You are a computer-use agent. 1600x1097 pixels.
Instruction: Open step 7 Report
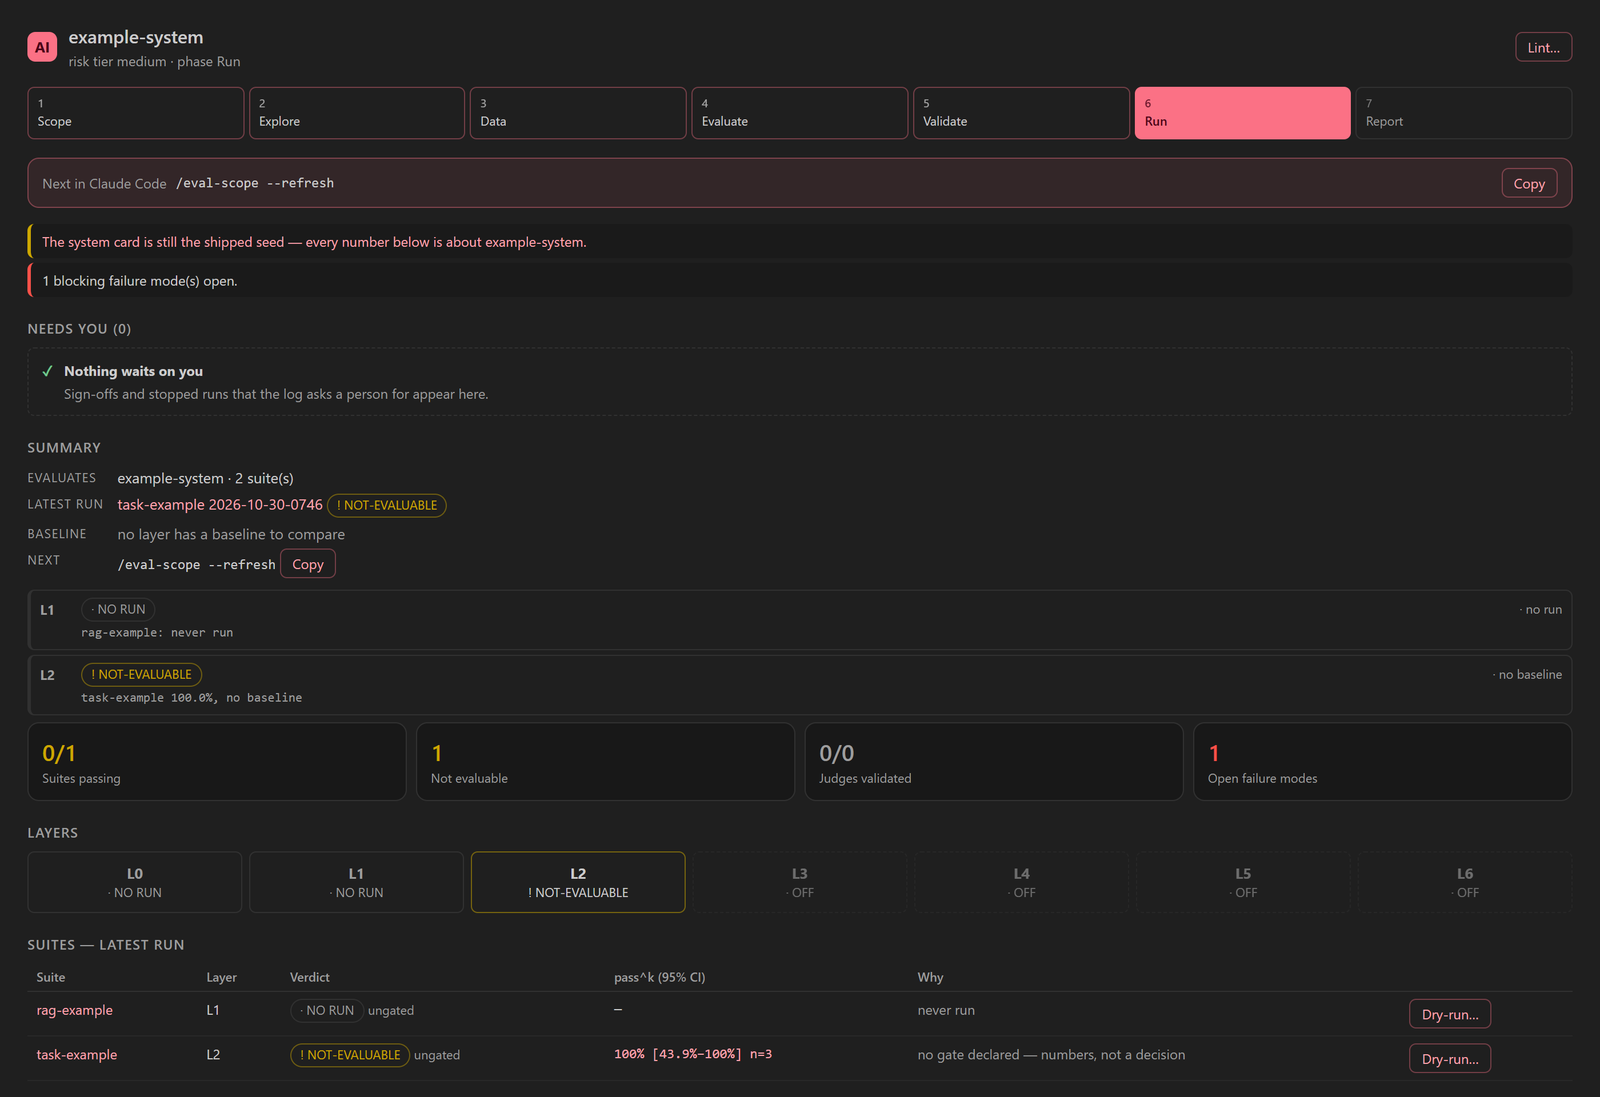point(1464,113)
